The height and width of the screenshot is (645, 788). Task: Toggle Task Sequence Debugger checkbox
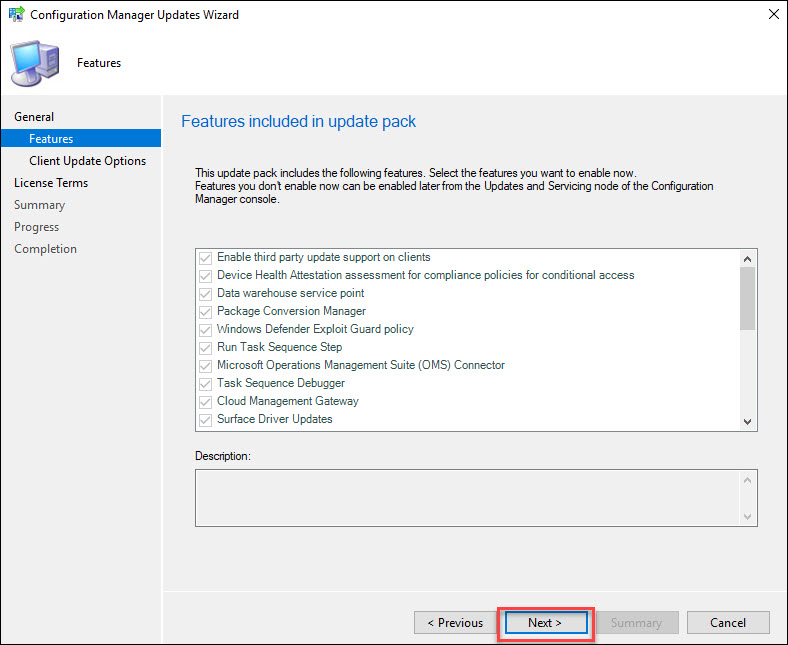click(x=205, y=384)
